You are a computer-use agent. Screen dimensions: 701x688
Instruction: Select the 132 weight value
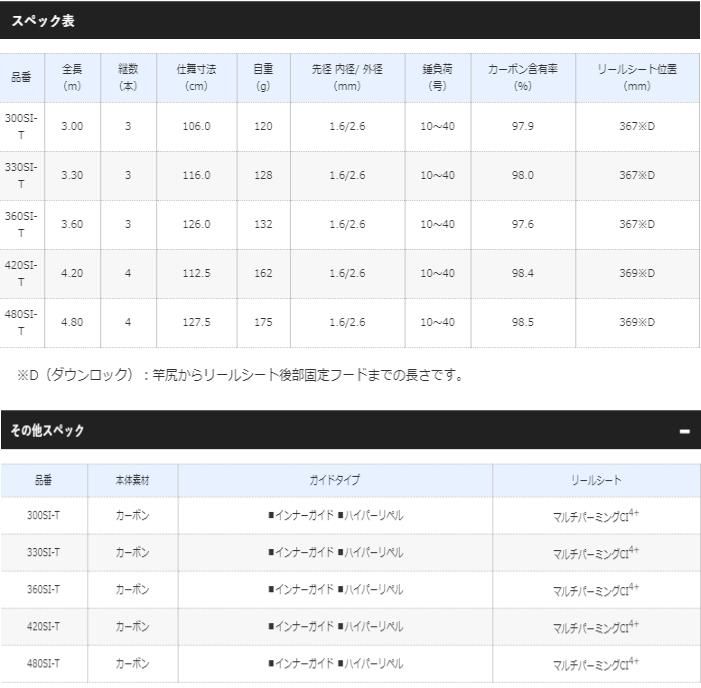[x=263, y=224]
